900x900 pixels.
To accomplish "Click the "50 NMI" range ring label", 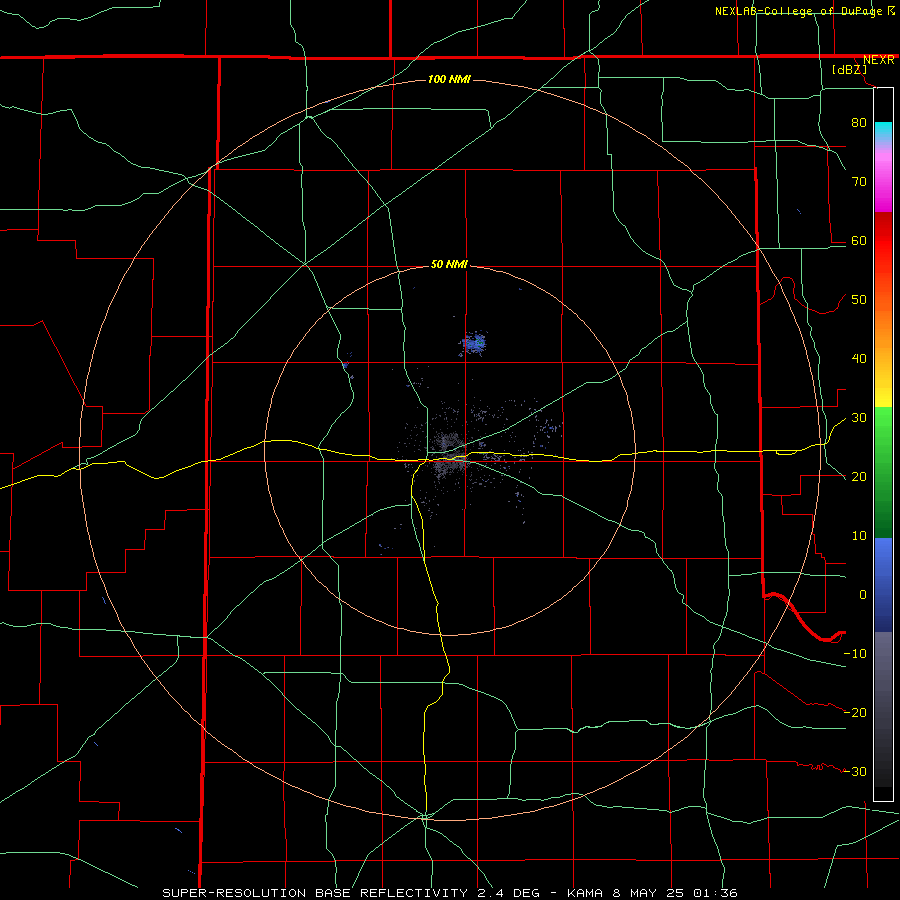I will (449, 264).
